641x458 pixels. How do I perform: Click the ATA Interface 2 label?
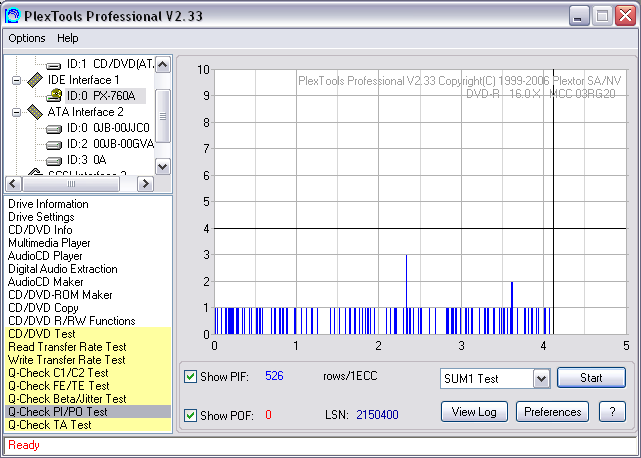tap(85, 112)
